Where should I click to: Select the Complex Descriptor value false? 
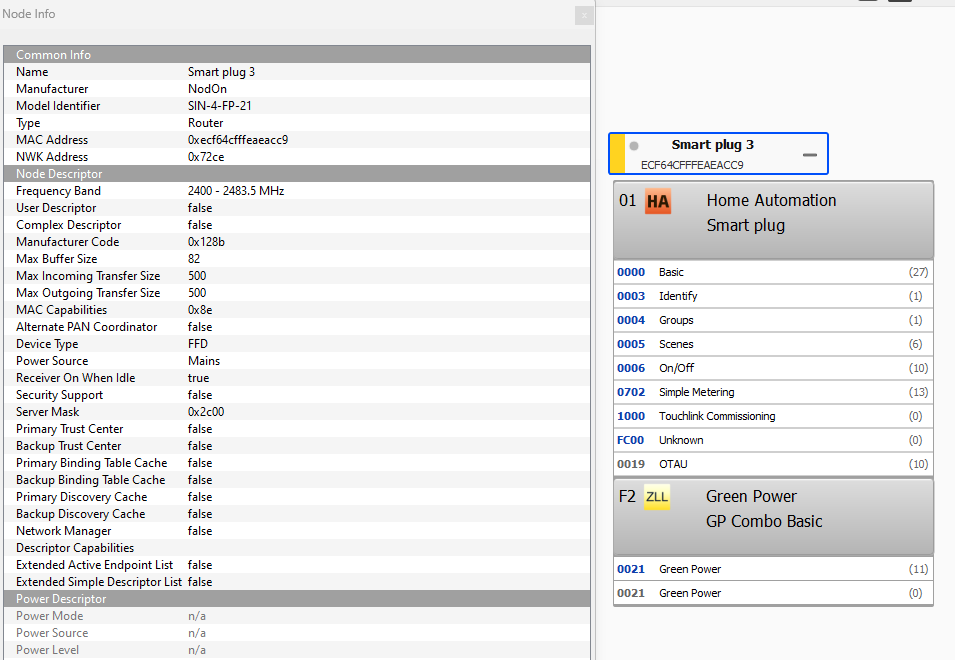tap(200, 225)
